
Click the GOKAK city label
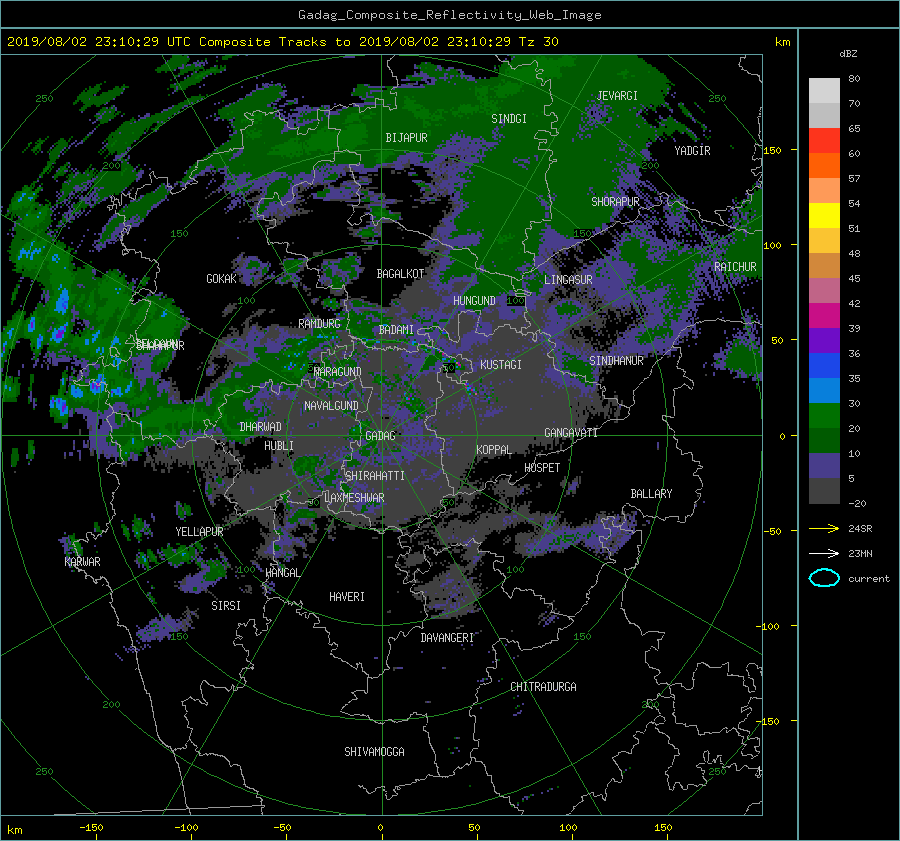(x=221, y=279)
